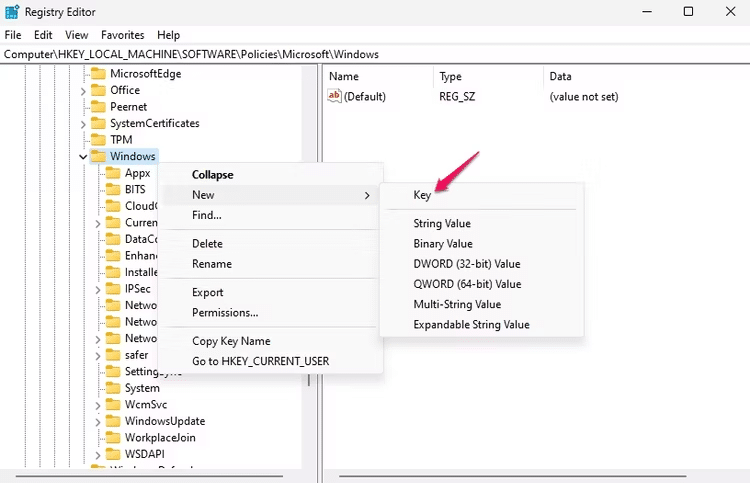Select the System key in the tree
The image size is (750, 483).
click(142, 388)
